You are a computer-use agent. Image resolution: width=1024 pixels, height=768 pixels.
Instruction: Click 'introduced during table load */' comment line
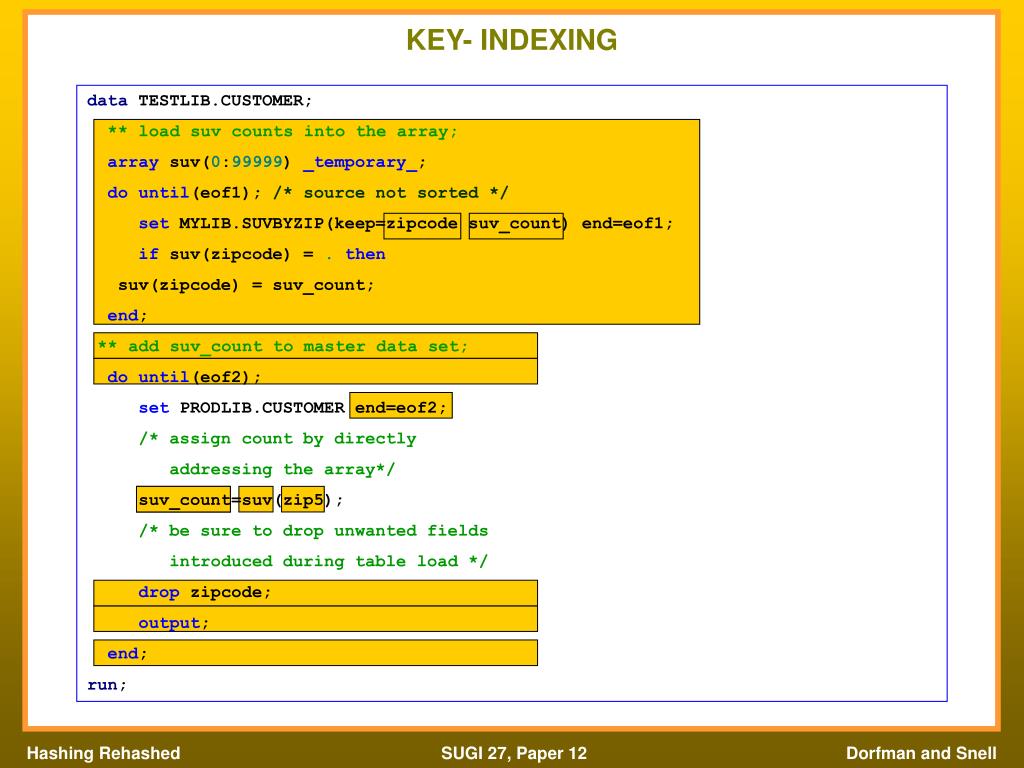[x=328, y=561]
